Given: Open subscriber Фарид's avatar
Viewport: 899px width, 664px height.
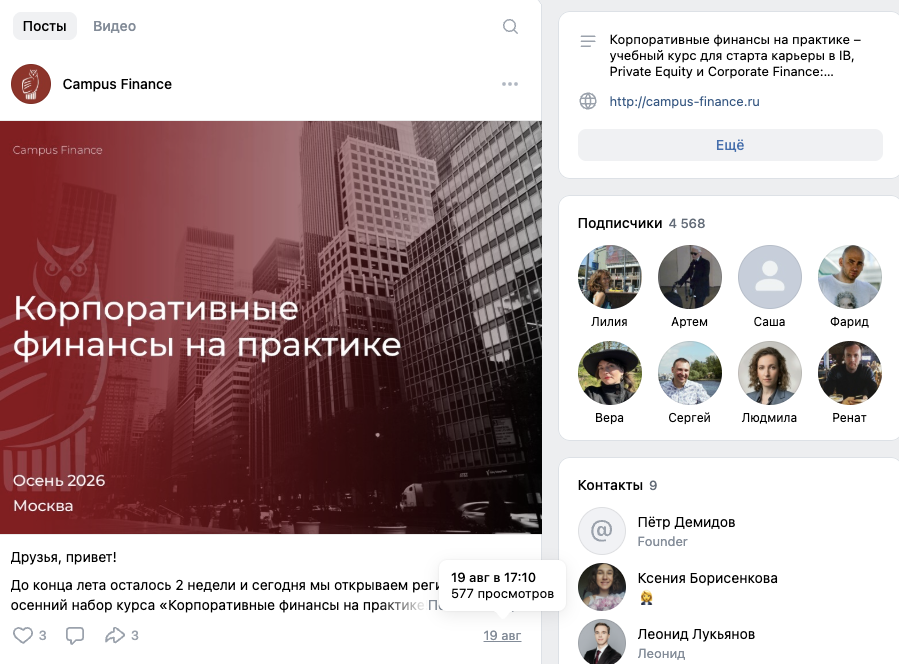Looking at the screenshot, I should (849, 277).
